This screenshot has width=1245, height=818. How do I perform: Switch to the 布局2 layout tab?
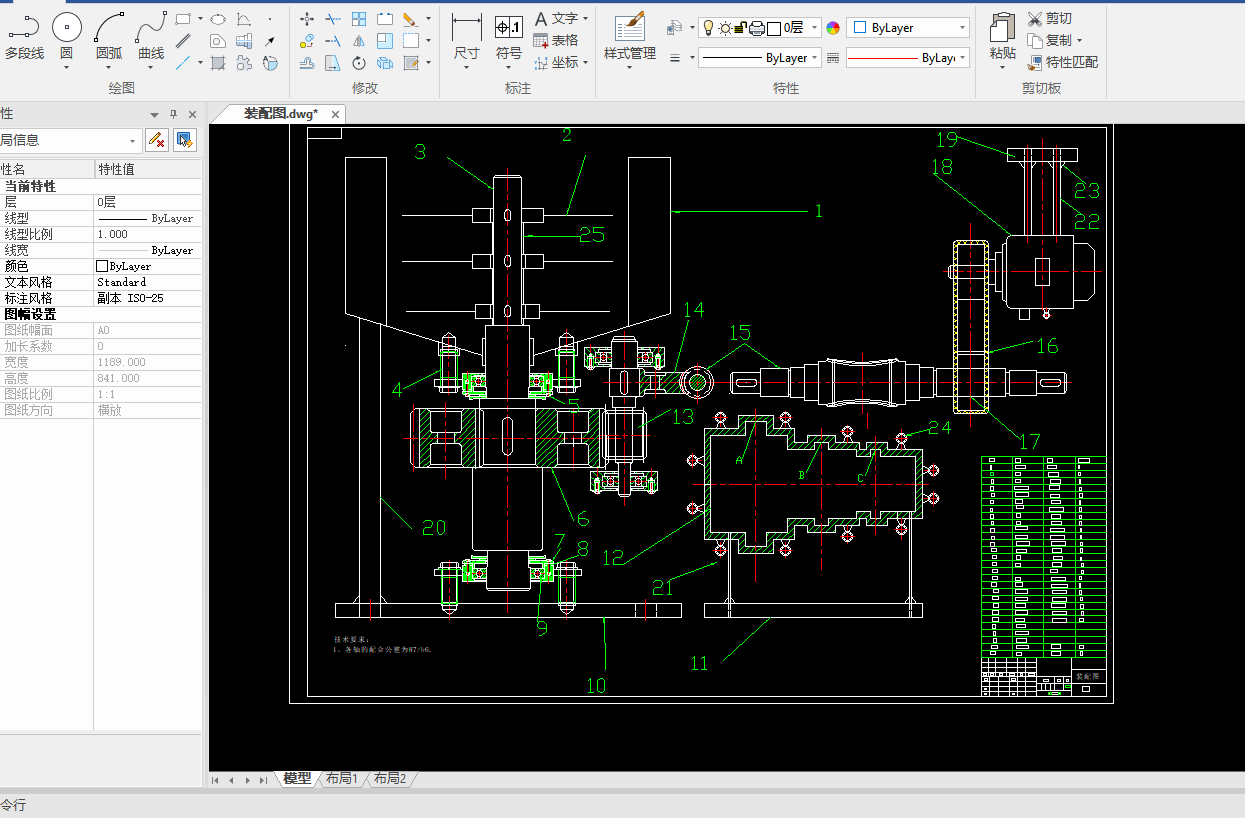coord(390,778)
